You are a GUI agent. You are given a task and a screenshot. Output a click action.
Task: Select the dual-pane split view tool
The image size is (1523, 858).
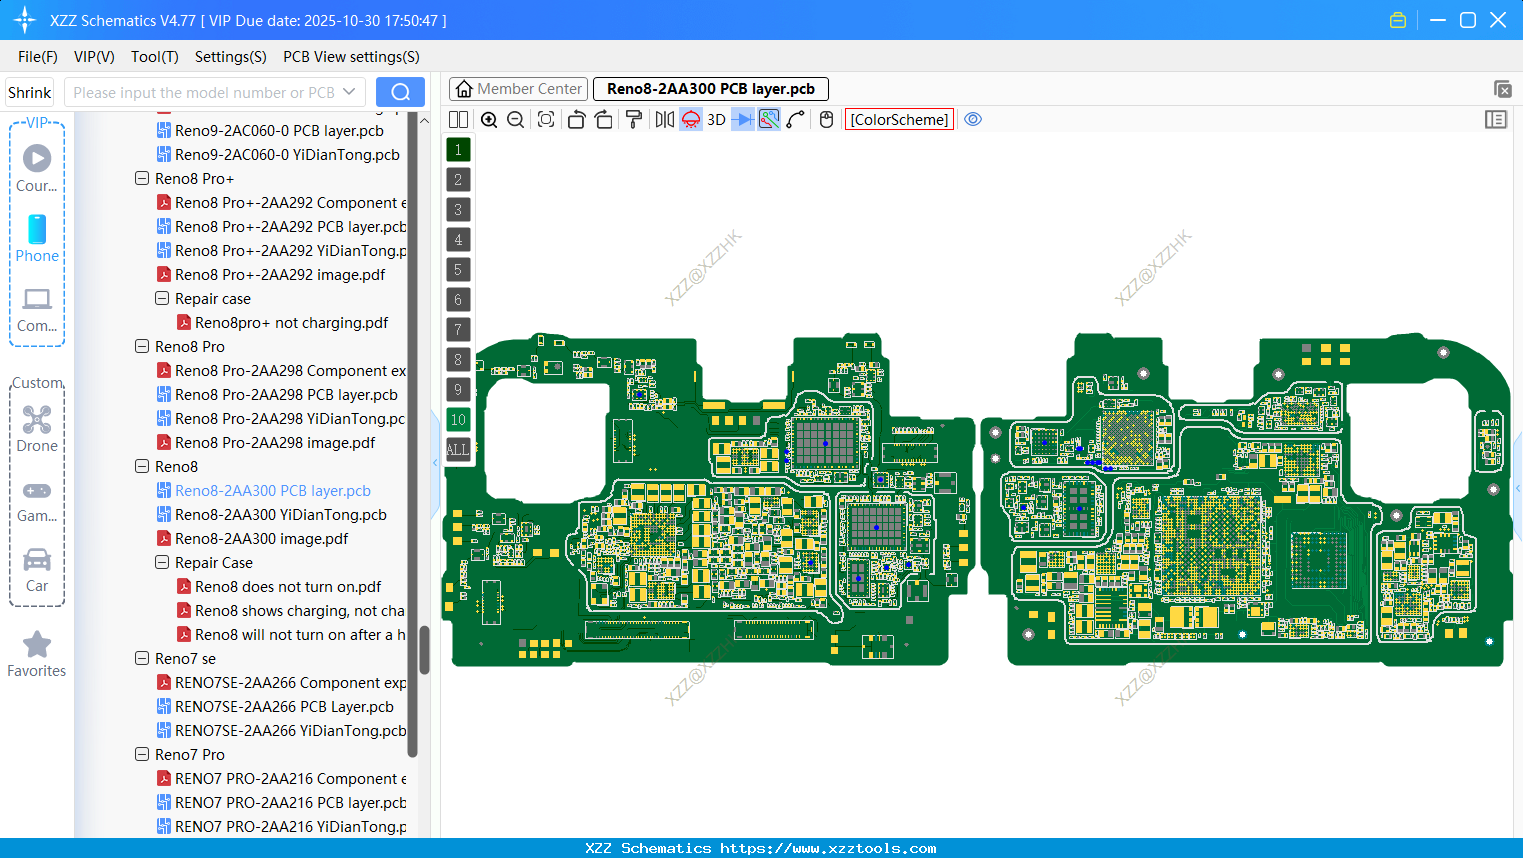(458, 119)
